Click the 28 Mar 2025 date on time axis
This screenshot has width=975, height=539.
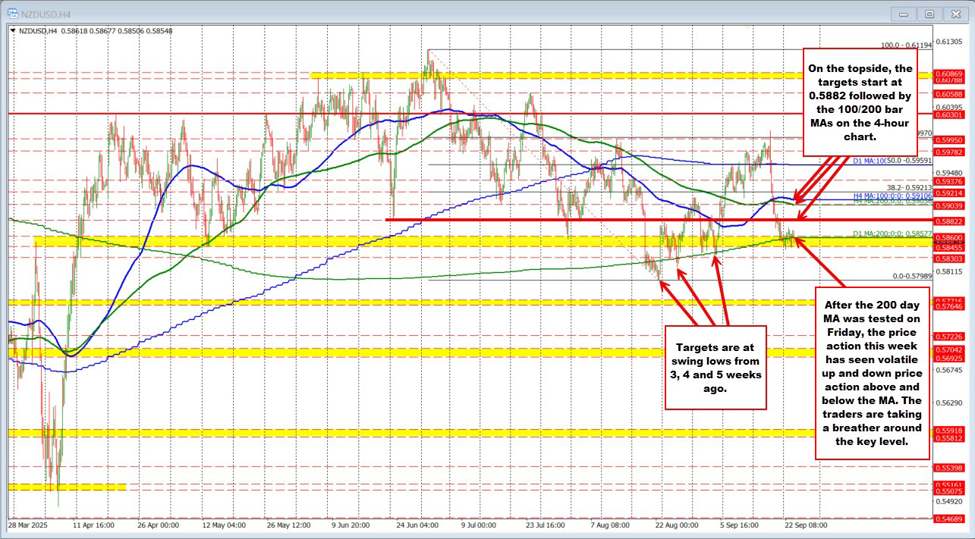[28, 523]
